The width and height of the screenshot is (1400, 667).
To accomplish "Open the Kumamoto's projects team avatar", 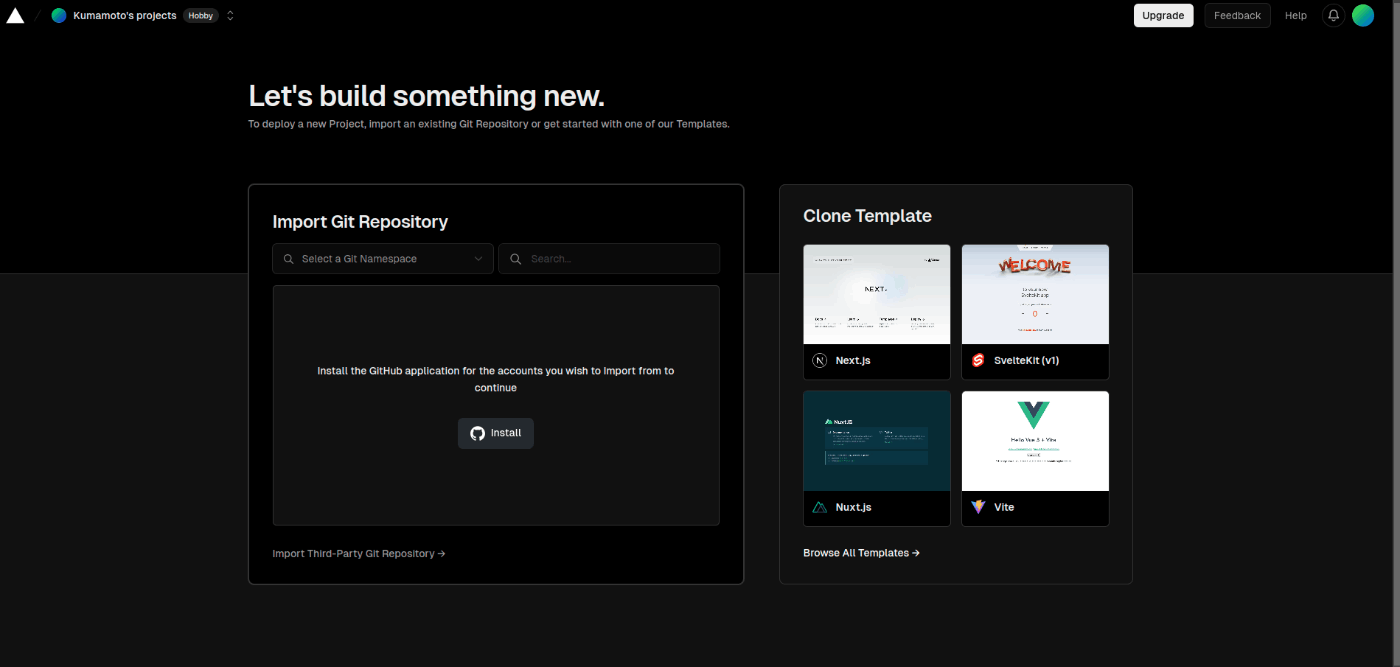I will point(59,15).
